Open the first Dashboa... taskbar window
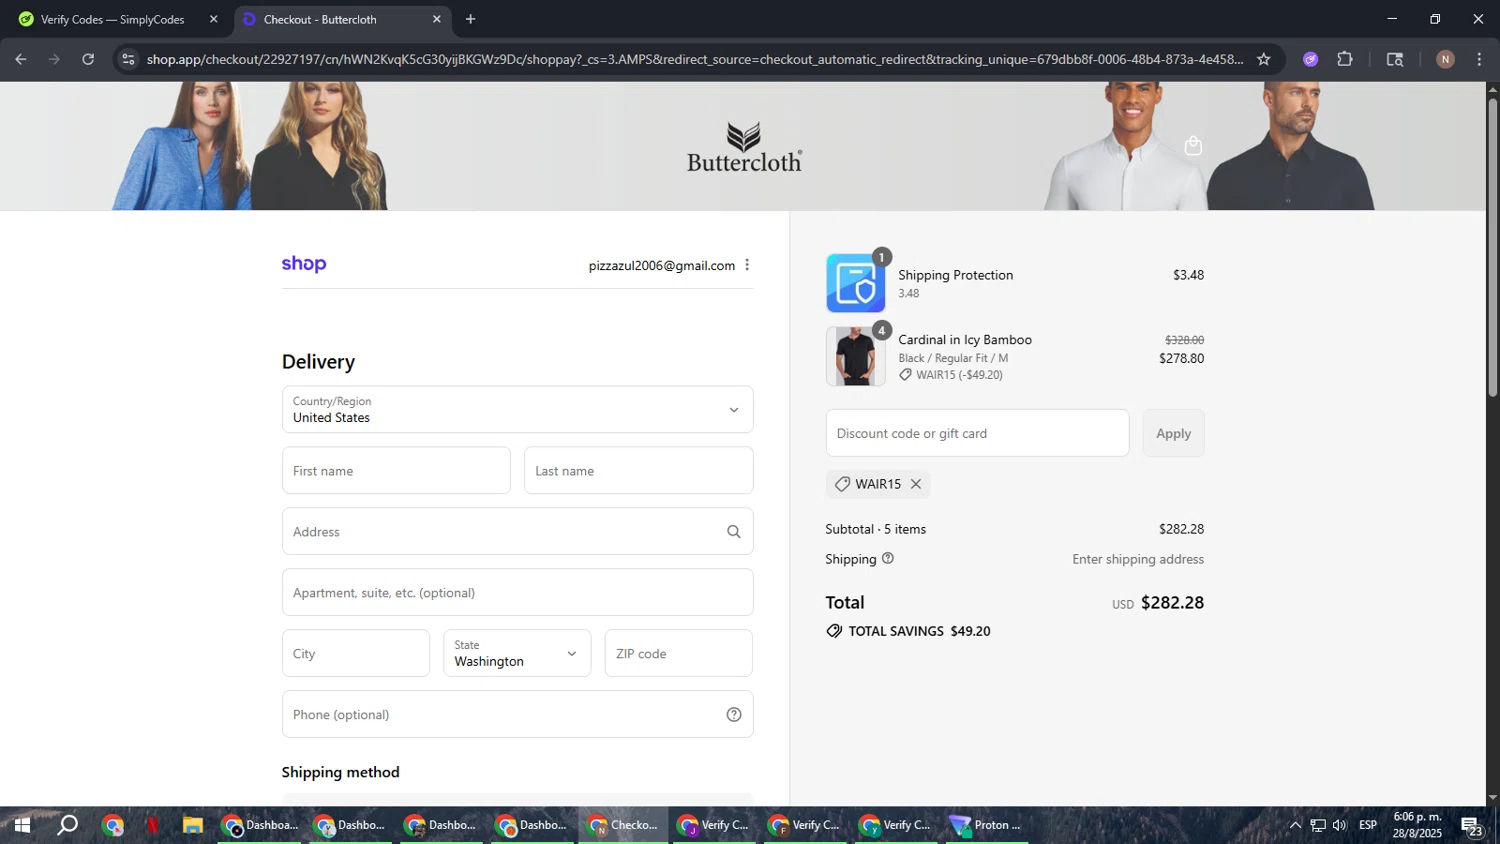The width and height of the screenshot is (1500, 844). point(260,826)
